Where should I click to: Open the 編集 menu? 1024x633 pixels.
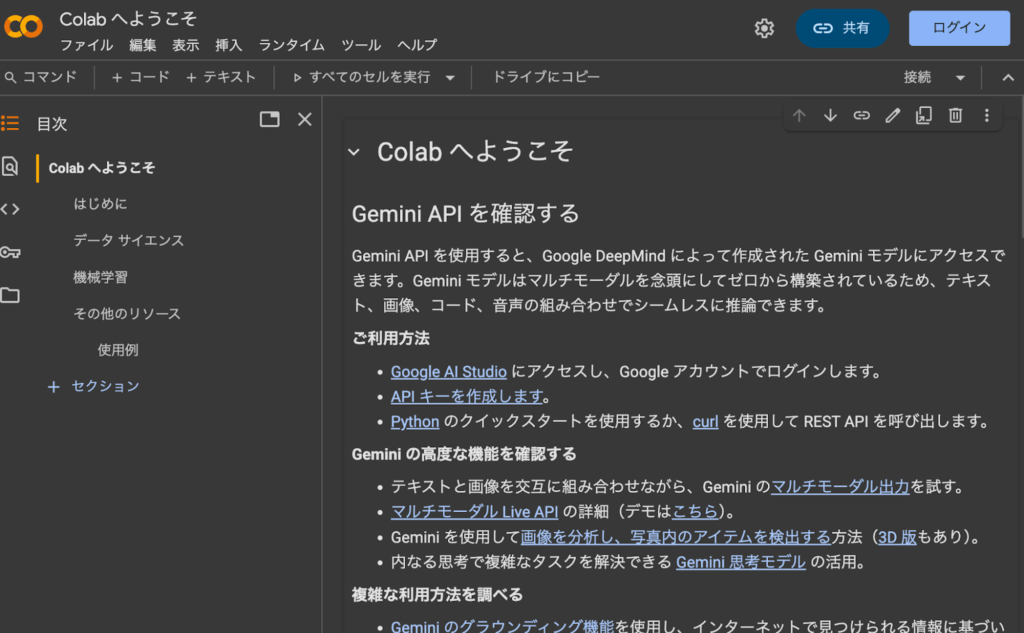point(142,45)
